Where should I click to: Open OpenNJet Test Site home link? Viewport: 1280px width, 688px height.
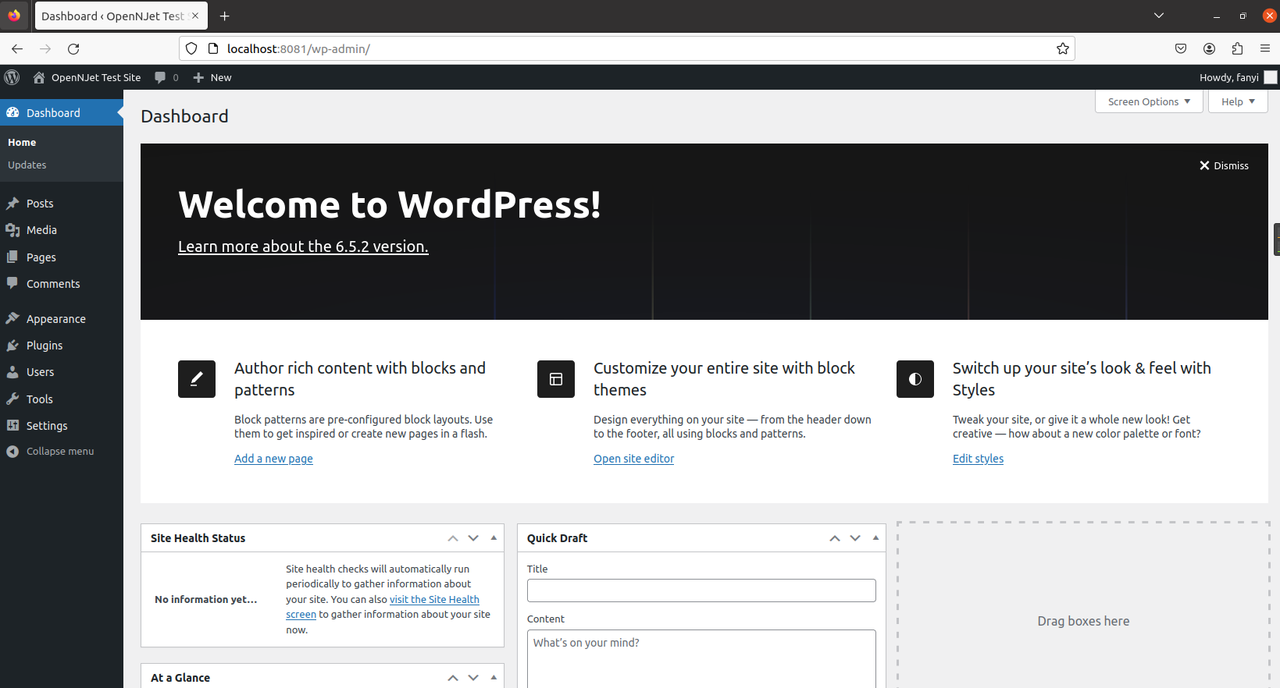[x=87, y=77]
